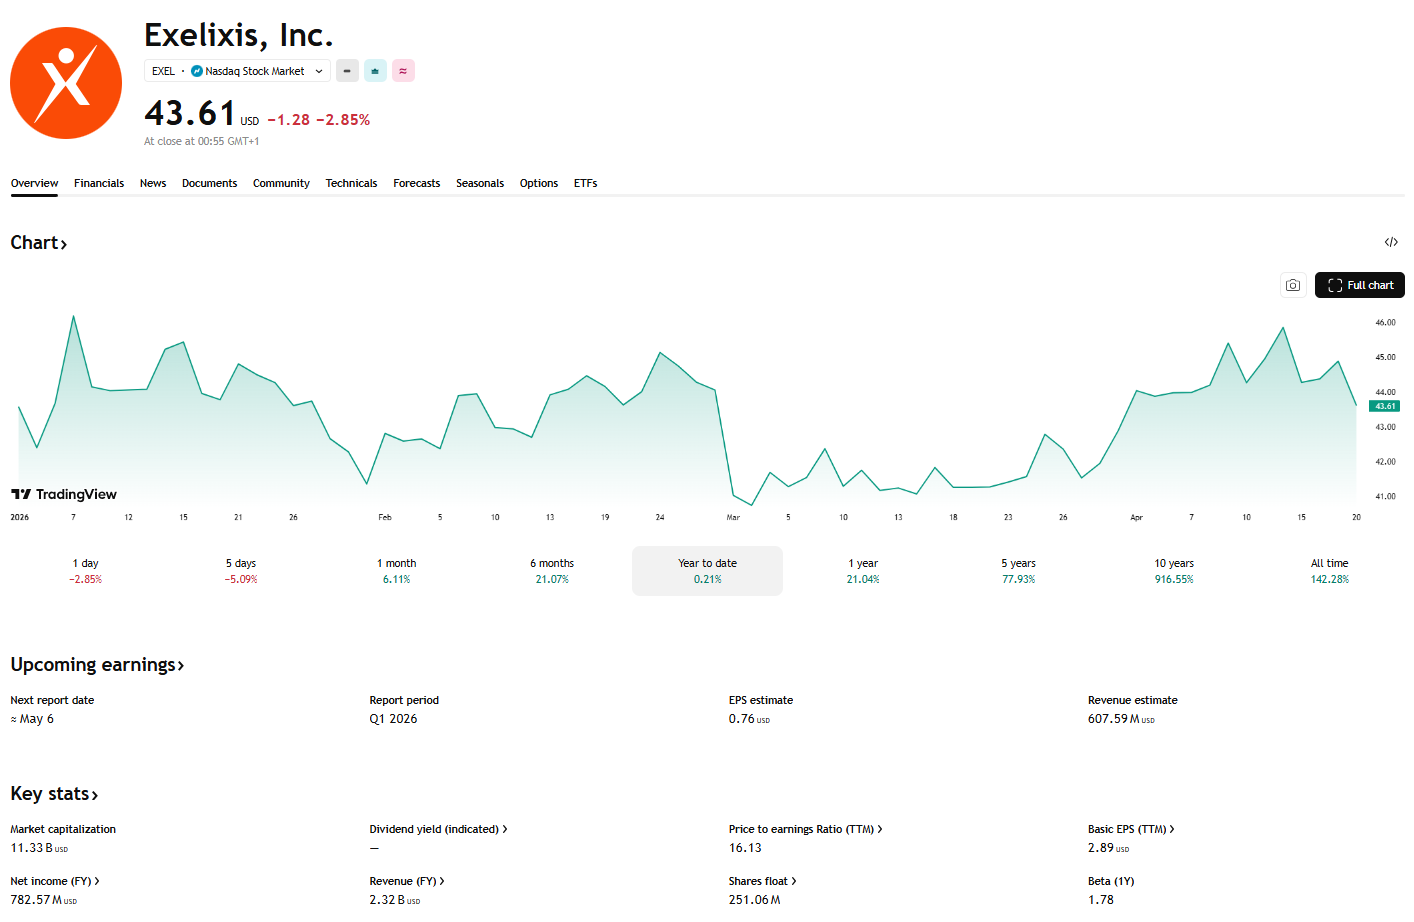The height and width of the screenshot is (922, 1414).
Task: Click the 'At close at 00:55 GMT+1' timestamp
Action: point(201,141)
